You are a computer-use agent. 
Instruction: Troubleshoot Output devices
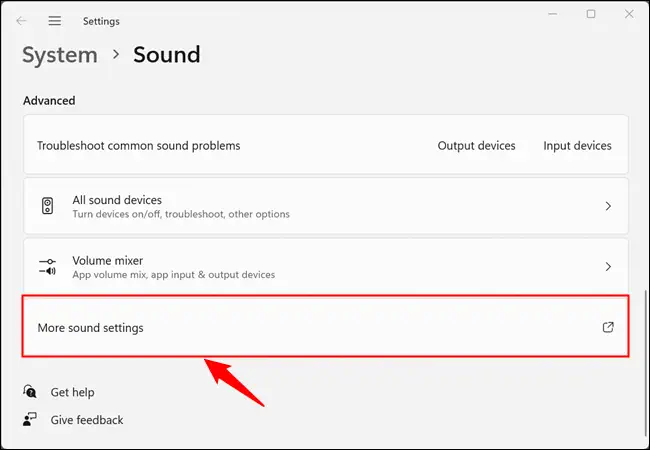[x=476, y=145]
